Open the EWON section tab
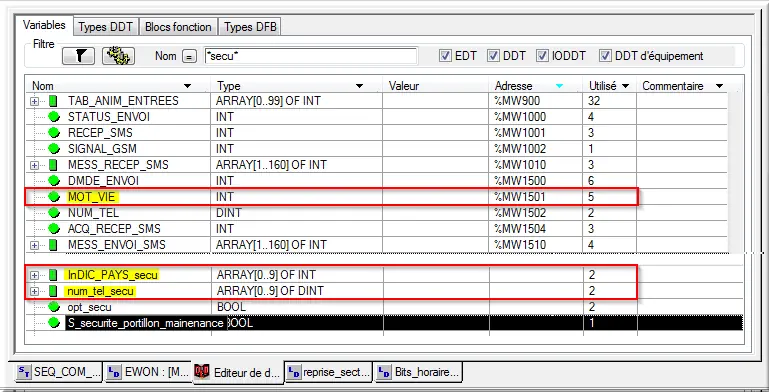769x392 pixels. (x=148, y=372)
